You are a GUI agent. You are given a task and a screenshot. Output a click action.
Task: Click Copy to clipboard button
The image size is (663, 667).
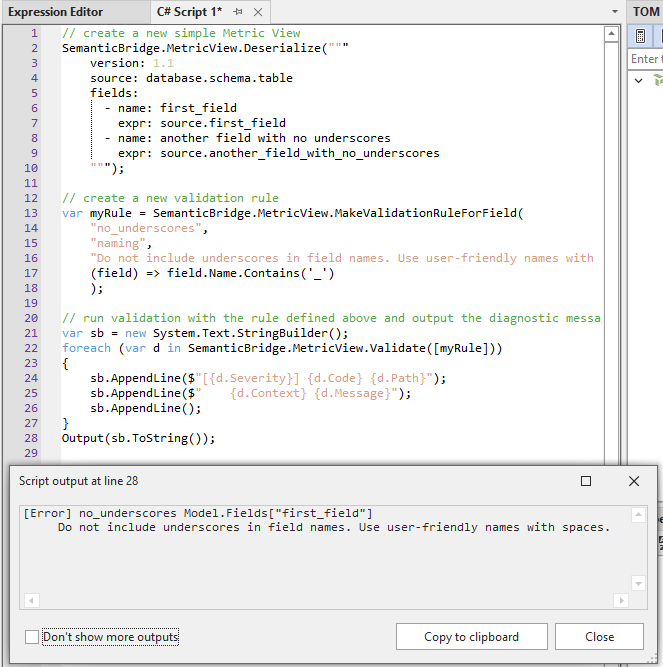[472, 637]
